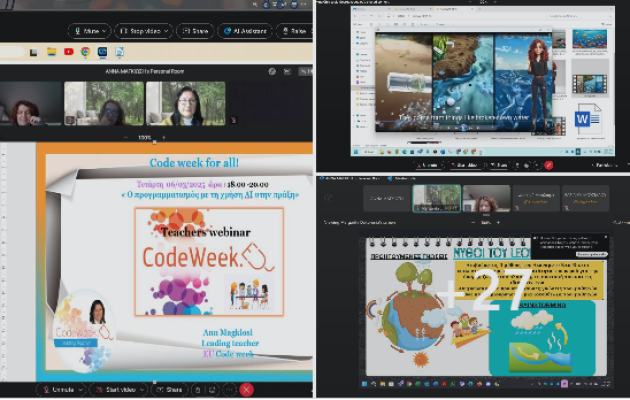Click the taskbar search box
Viewport: 630px width, 400px height.
12,52
